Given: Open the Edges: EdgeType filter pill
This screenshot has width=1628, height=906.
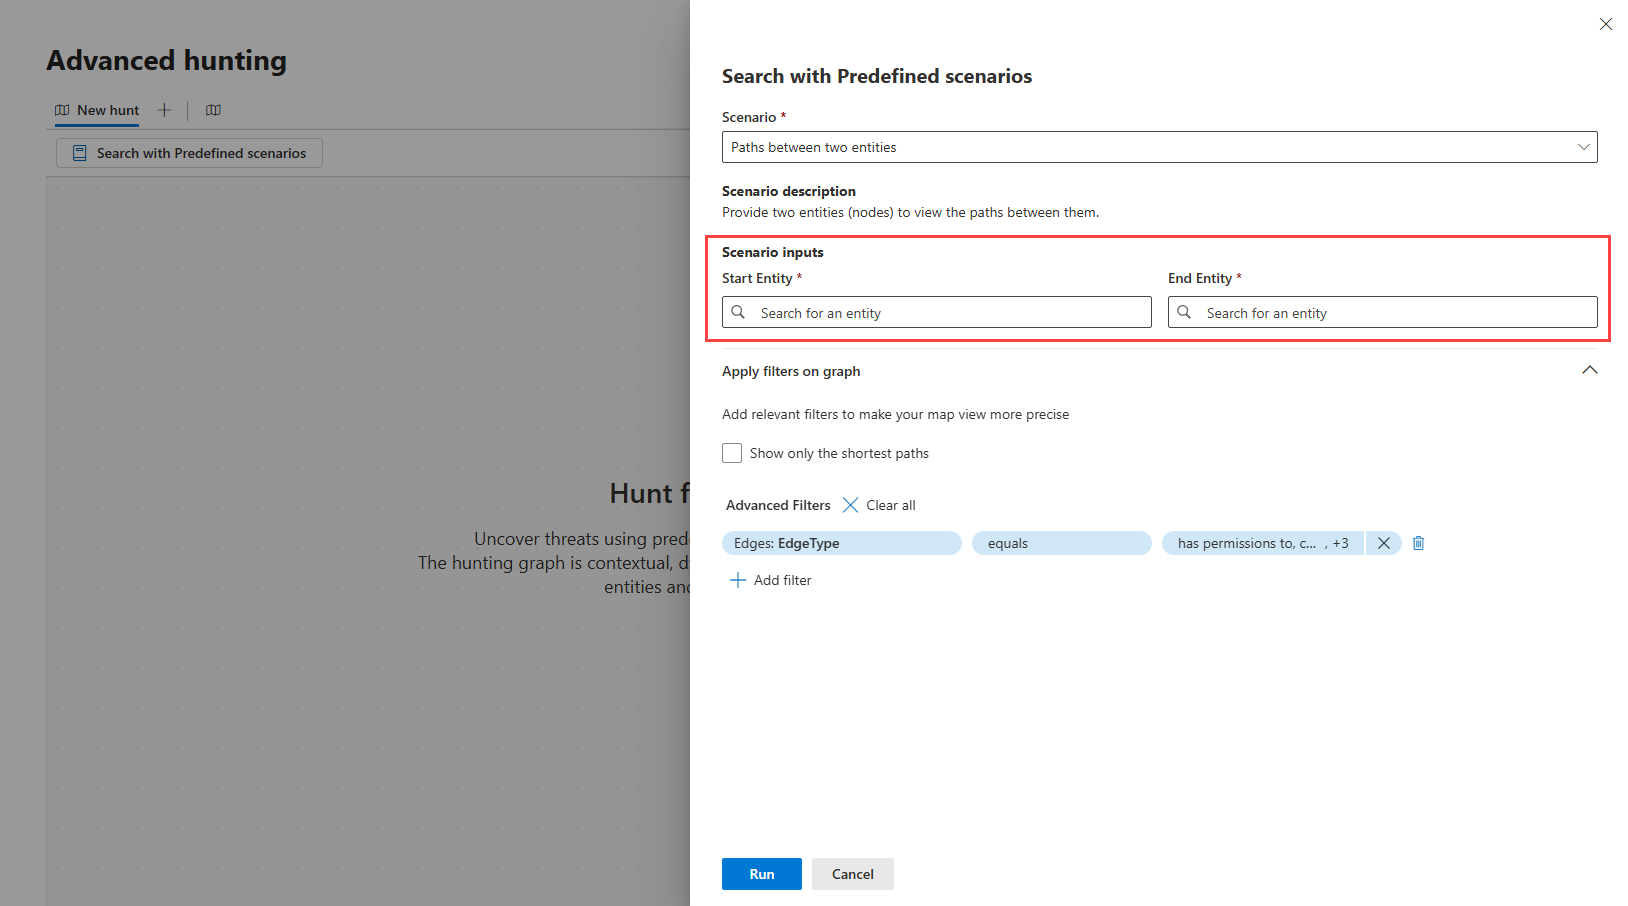Looking at the screenshot, I should [x=841, y=543].
